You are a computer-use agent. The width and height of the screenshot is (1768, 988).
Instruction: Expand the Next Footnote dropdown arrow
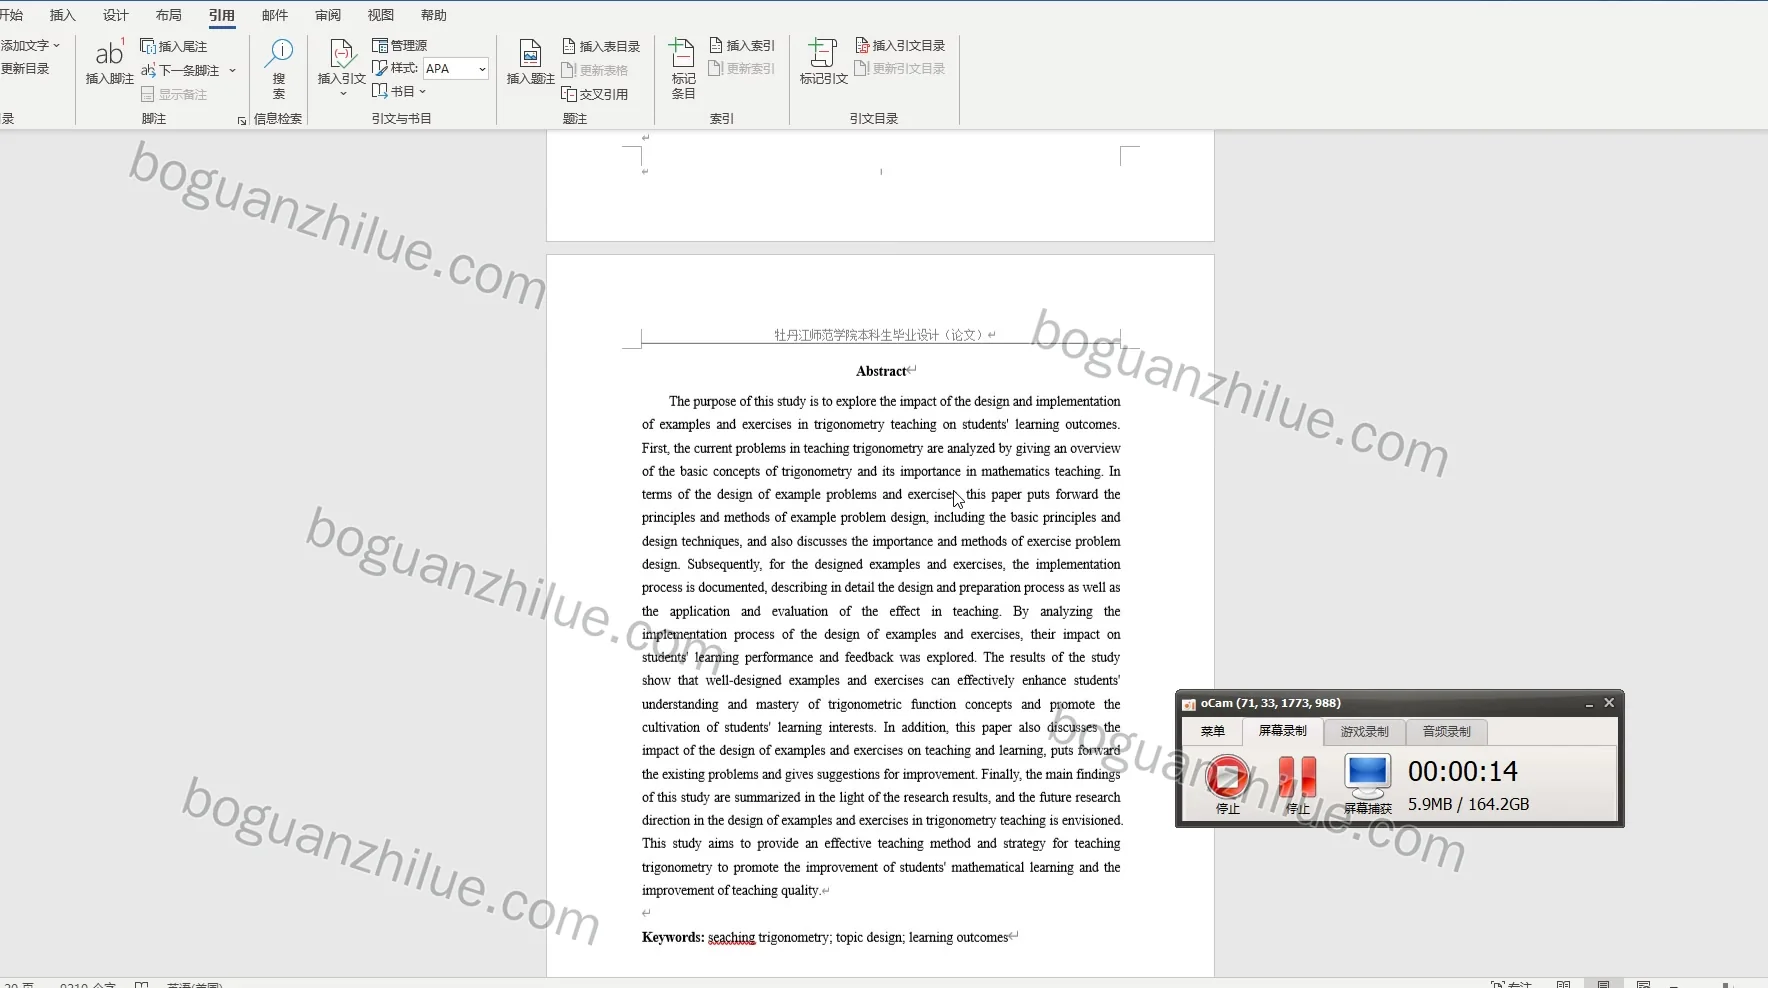tap(232, 70)
